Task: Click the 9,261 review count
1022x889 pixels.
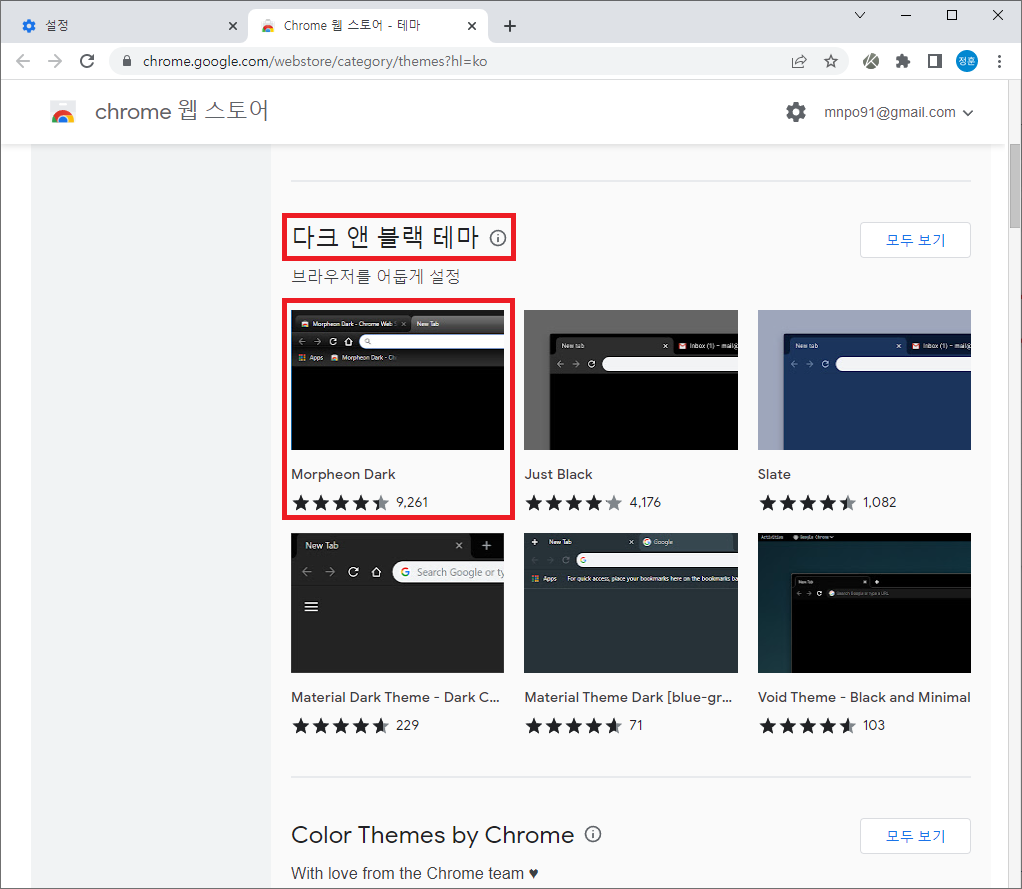Action: click(x=412, y=503)
